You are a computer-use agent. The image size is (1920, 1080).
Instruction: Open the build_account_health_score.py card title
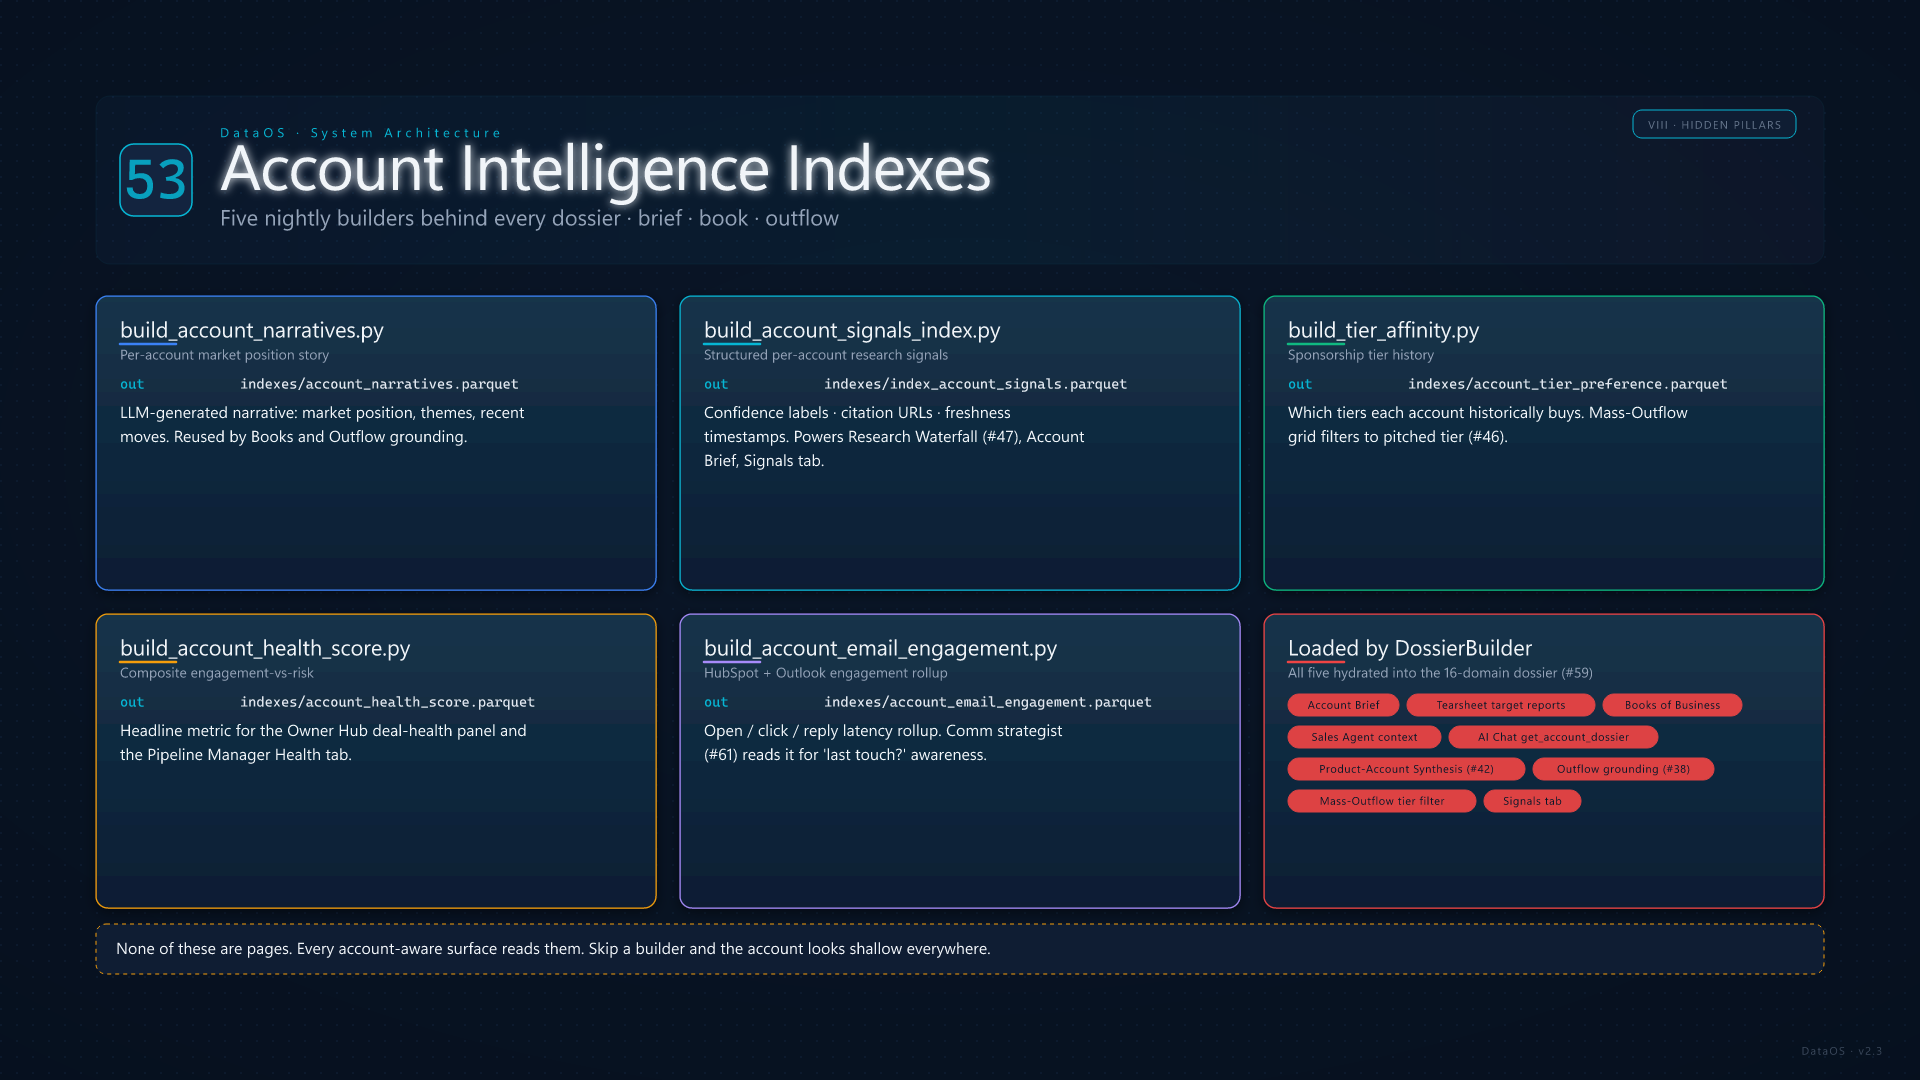(x=265, y=648)
